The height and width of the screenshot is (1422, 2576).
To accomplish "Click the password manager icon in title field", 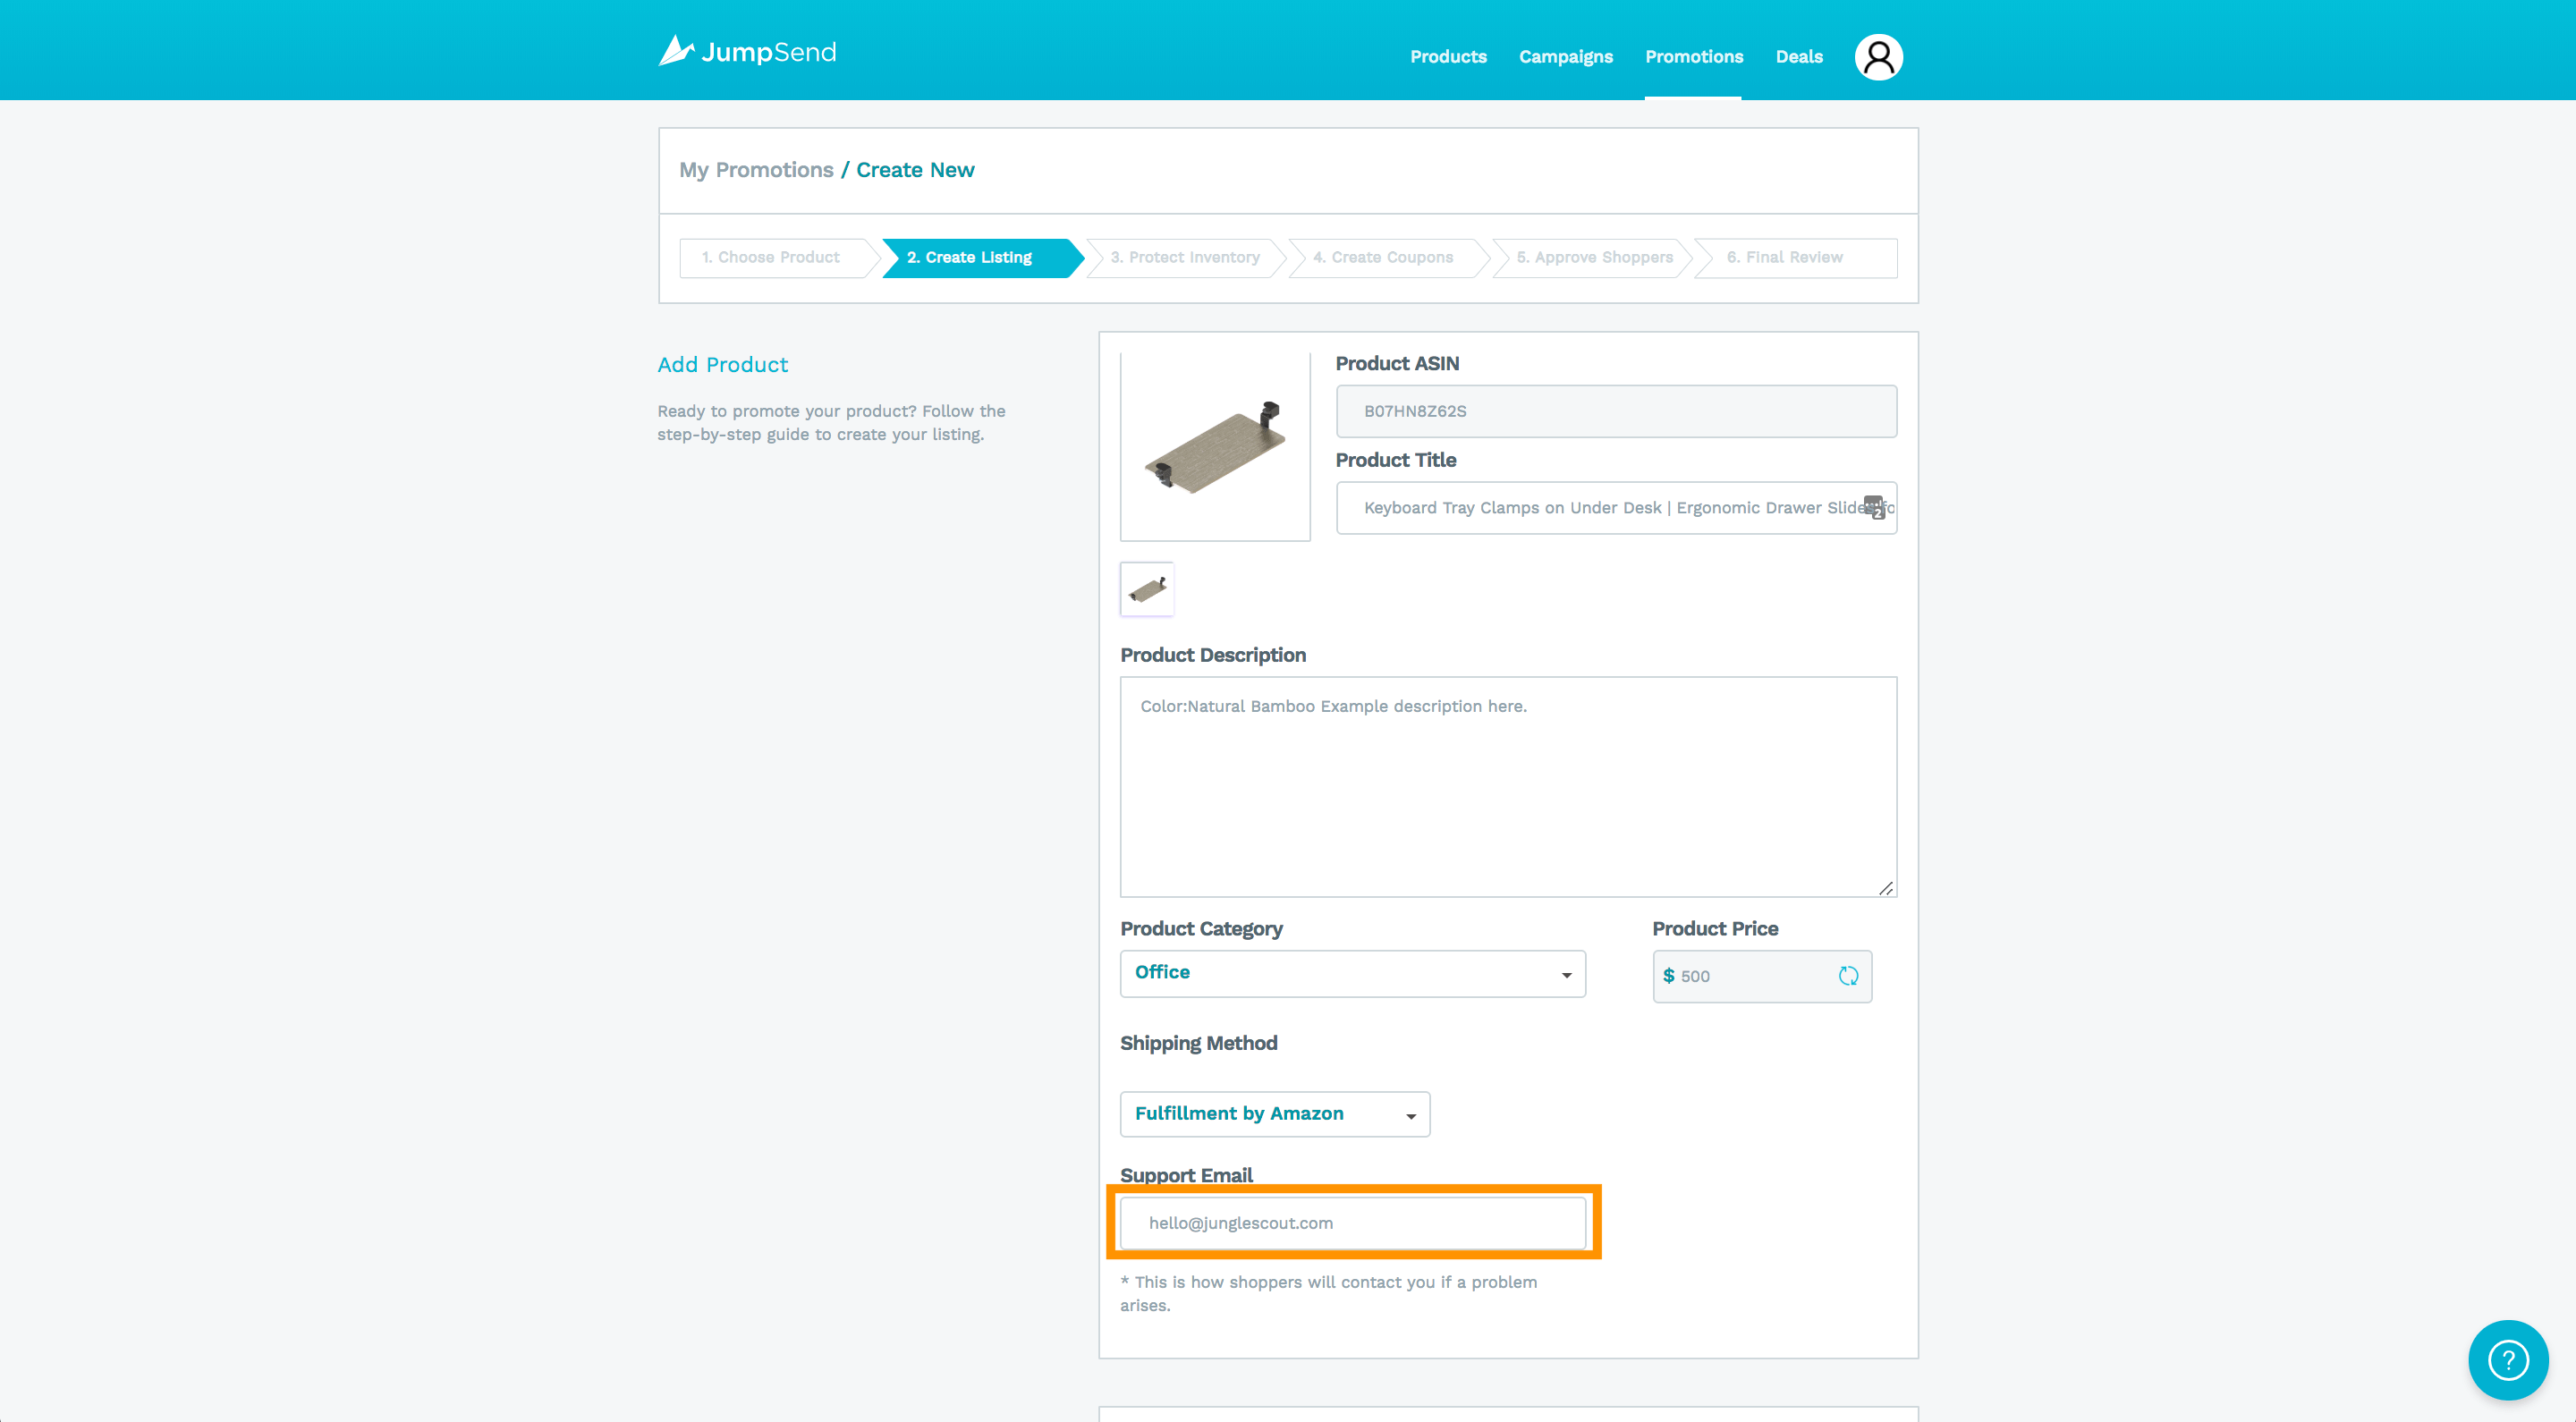I will click(1875, 507).
